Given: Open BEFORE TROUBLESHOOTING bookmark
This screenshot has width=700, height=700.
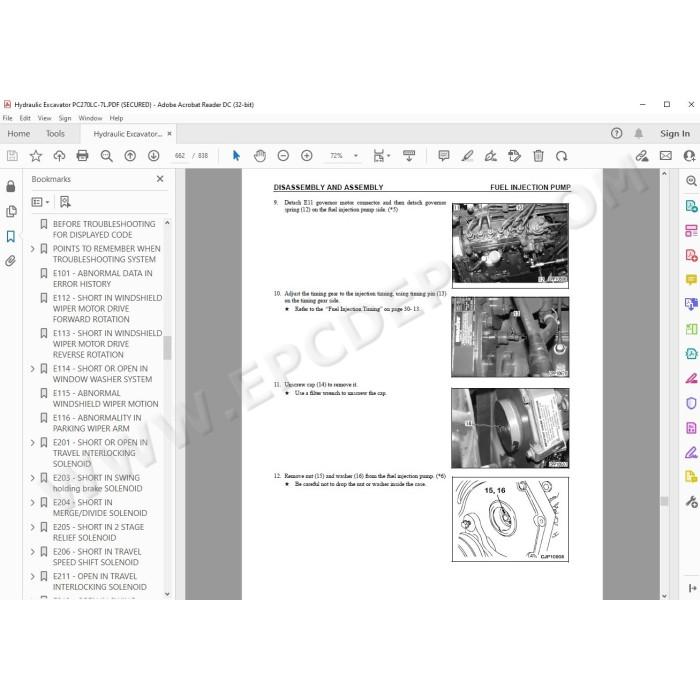Looking at the screenshot, I should coord(104,229).
